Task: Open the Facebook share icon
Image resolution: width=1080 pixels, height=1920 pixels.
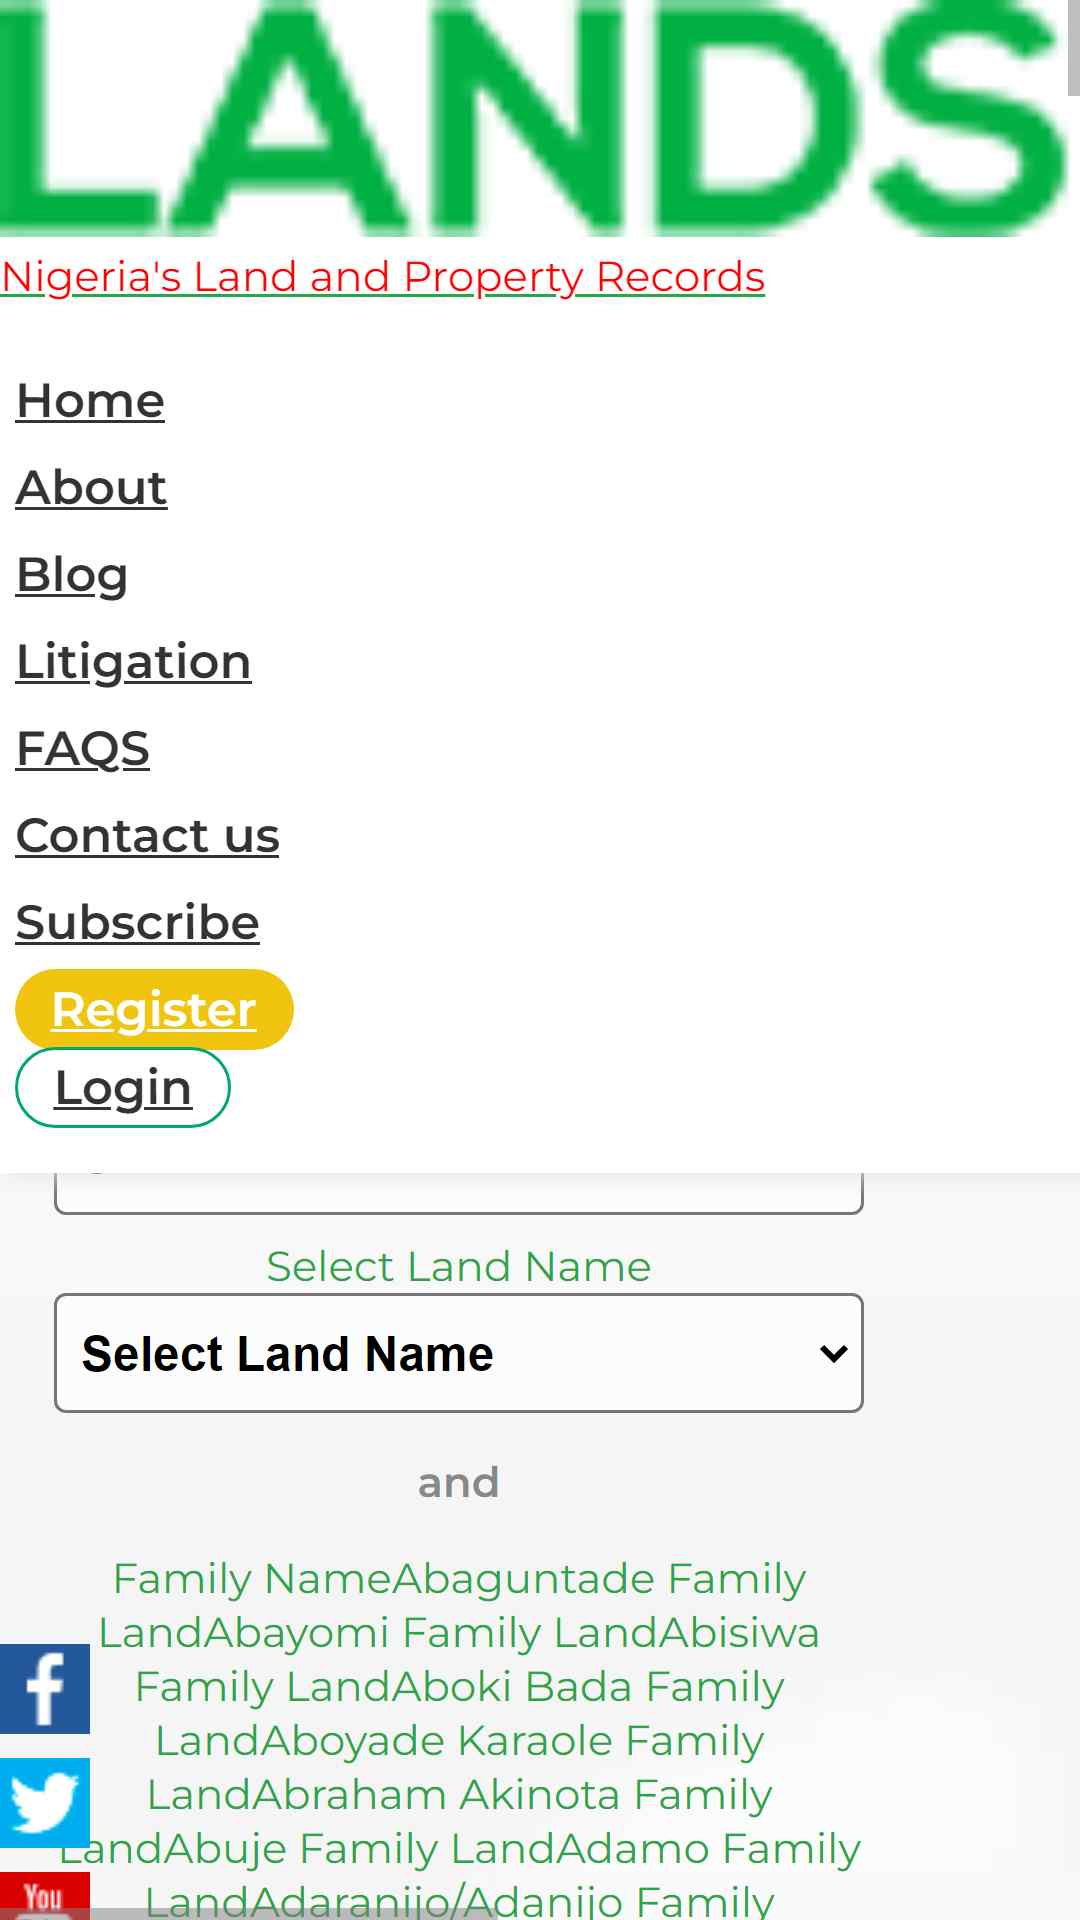Action: pos(45,1689)
